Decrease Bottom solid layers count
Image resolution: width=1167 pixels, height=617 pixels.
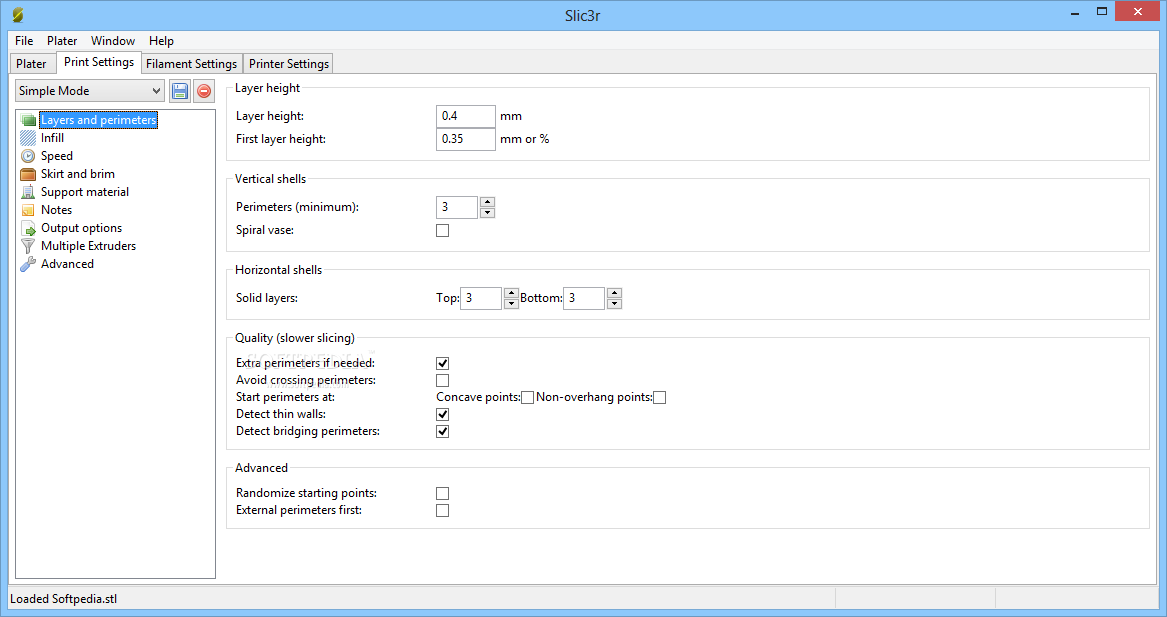[x=614, y=304]
